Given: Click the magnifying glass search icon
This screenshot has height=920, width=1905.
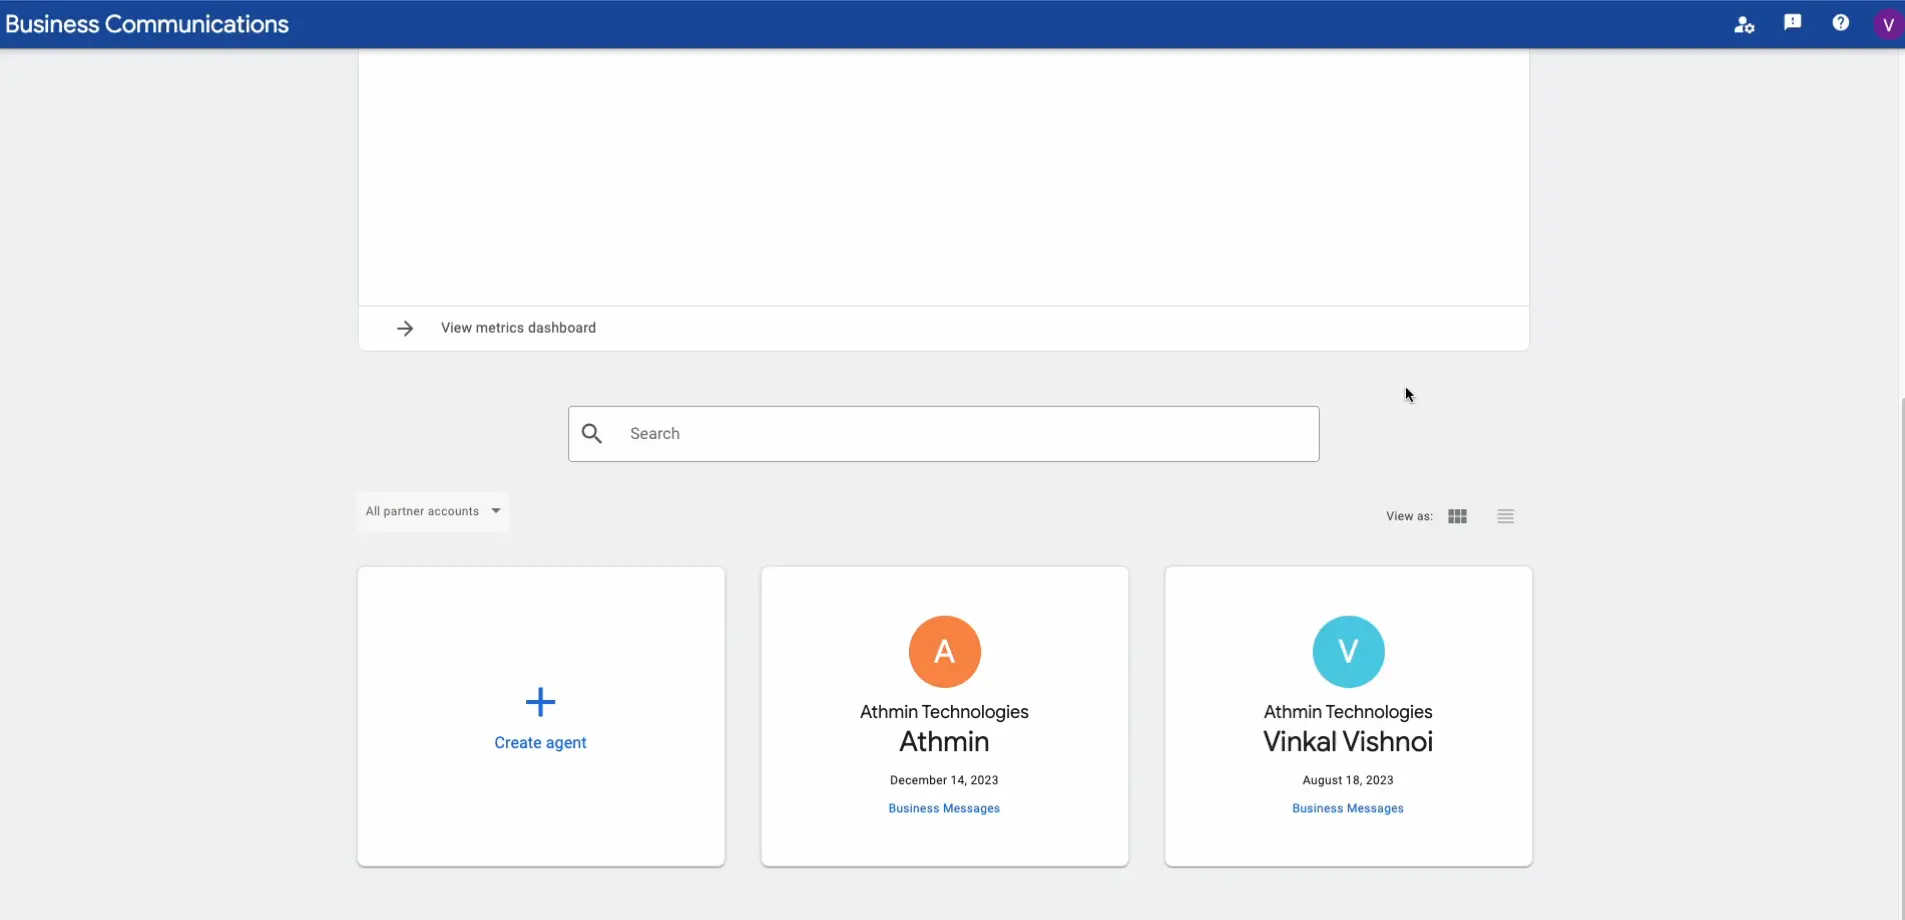Looking at the screenshot, I should pos(592,433).
